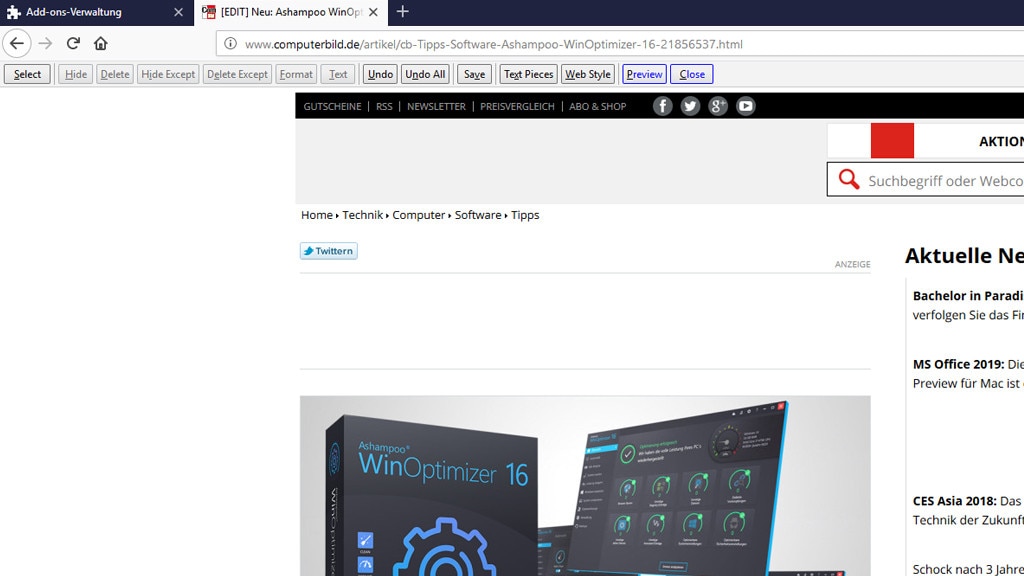
Task: Close the Add-ons-Verwaltung tab
Action: point(178,12)
